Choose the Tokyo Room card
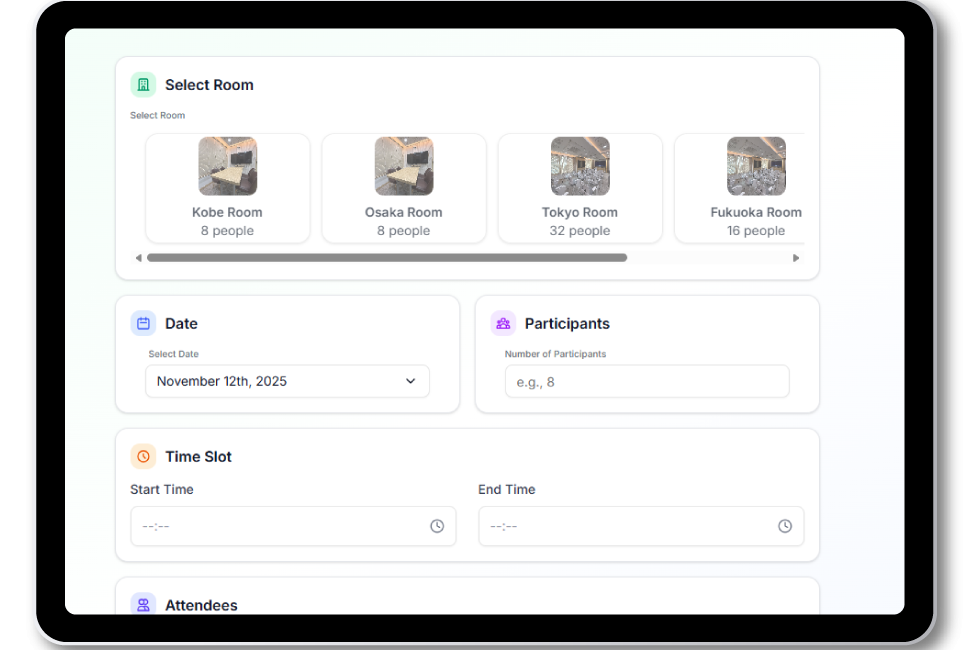The height and width of the screenshot is (650, 973). point(580,188)
